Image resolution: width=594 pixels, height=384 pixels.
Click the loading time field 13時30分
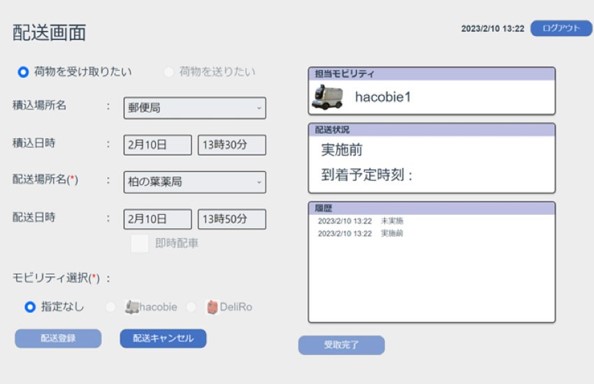point(232,145)
